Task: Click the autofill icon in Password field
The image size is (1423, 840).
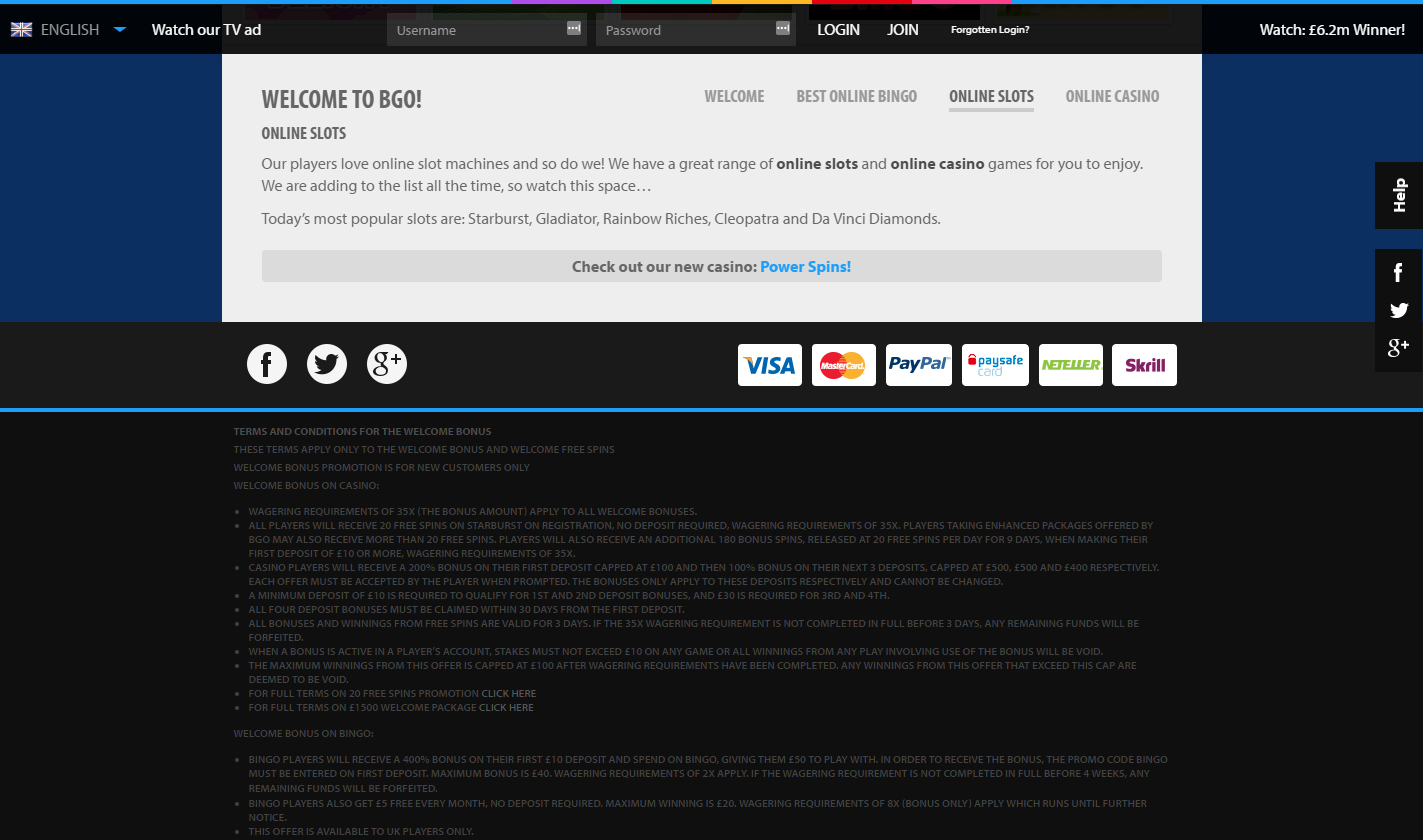Action: coord(783,28)
